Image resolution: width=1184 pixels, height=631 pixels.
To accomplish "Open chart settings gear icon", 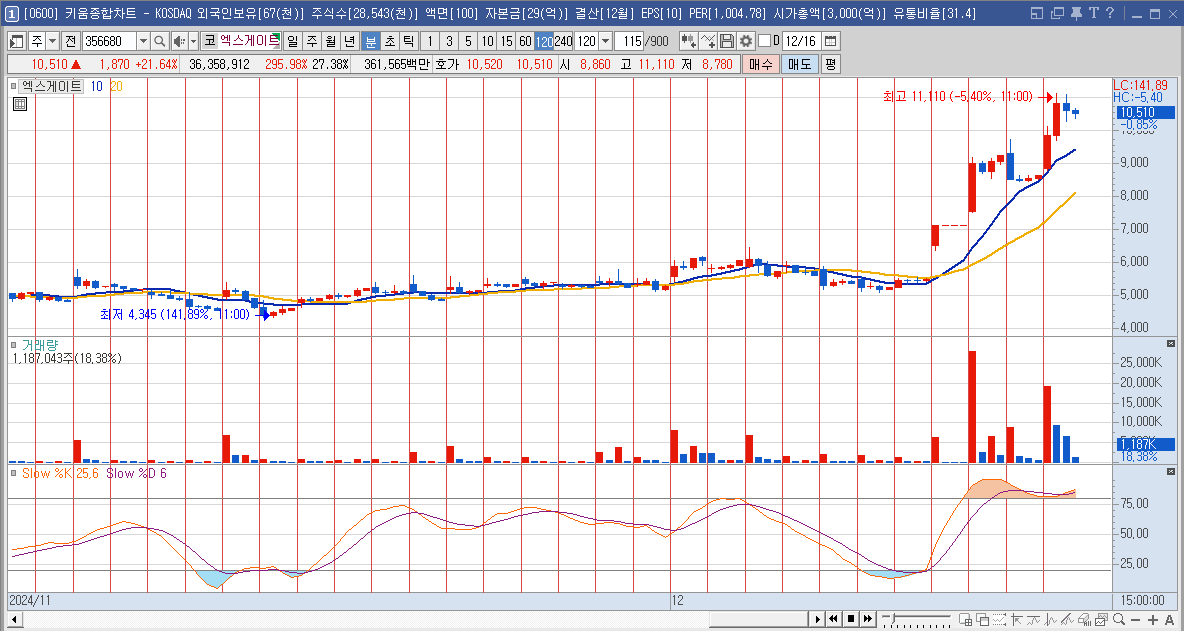I will 746,41.
